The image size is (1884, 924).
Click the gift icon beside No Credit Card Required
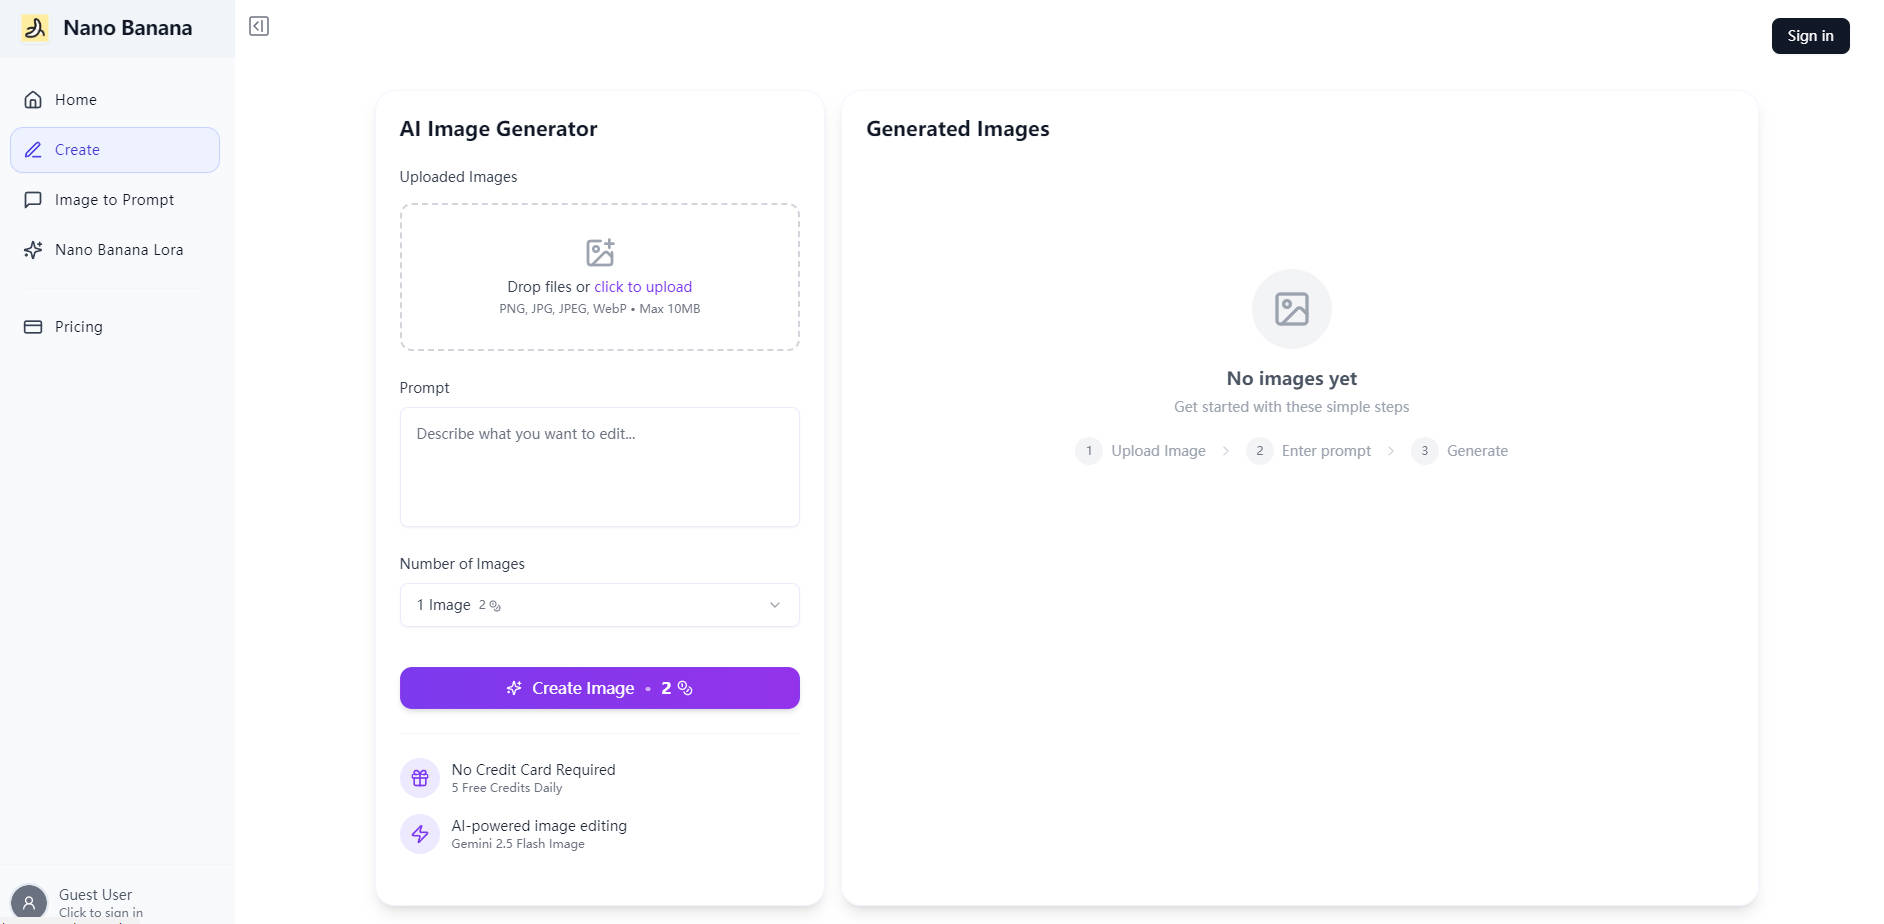420,778
